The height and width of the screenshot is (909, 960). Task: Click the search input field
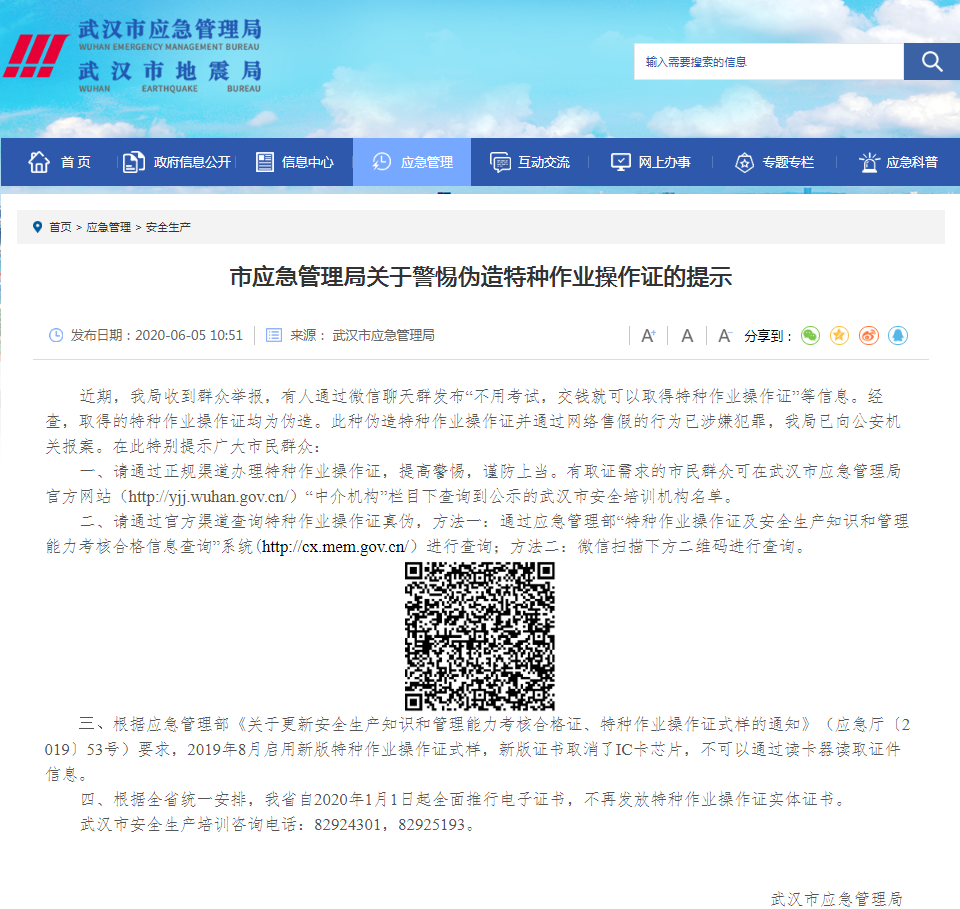[x=768, y=61]
